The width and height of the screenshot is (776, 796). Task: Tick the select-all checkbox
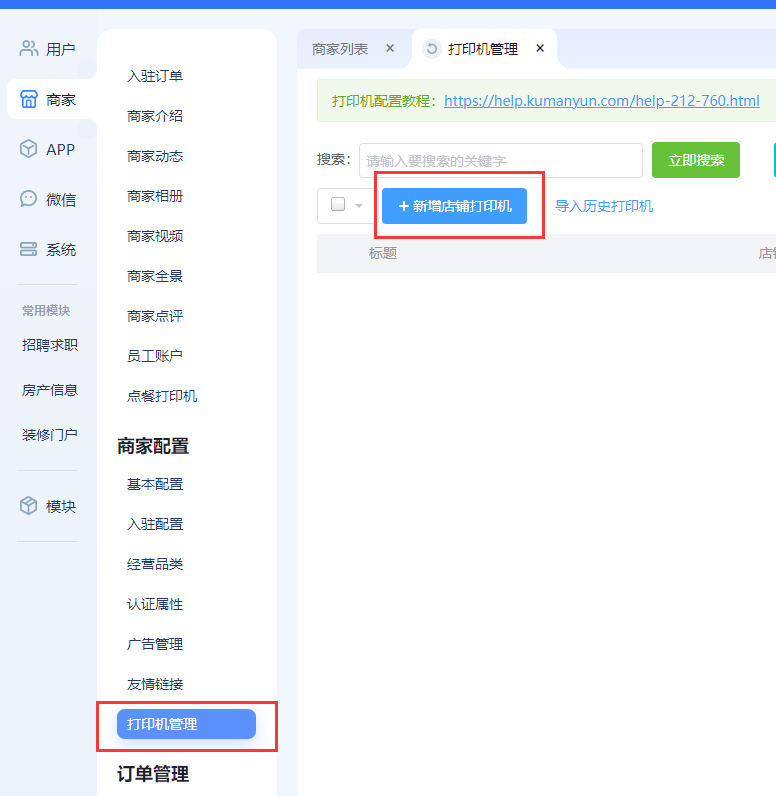[x=338, y=204]
